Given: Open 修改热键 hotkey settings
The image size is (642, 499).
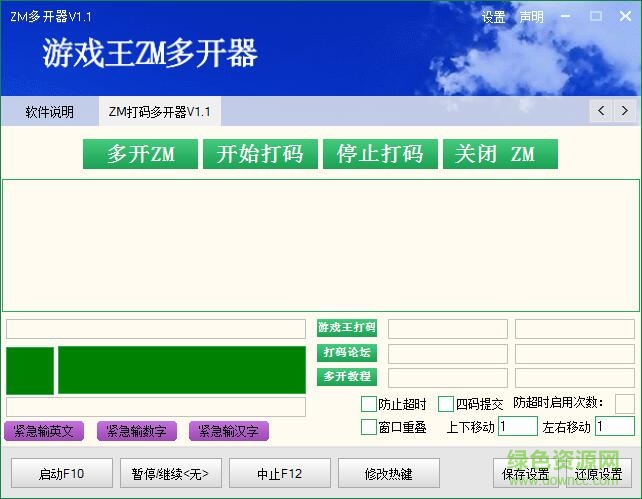Looking at the screenshot, I should tap(389, 473).
